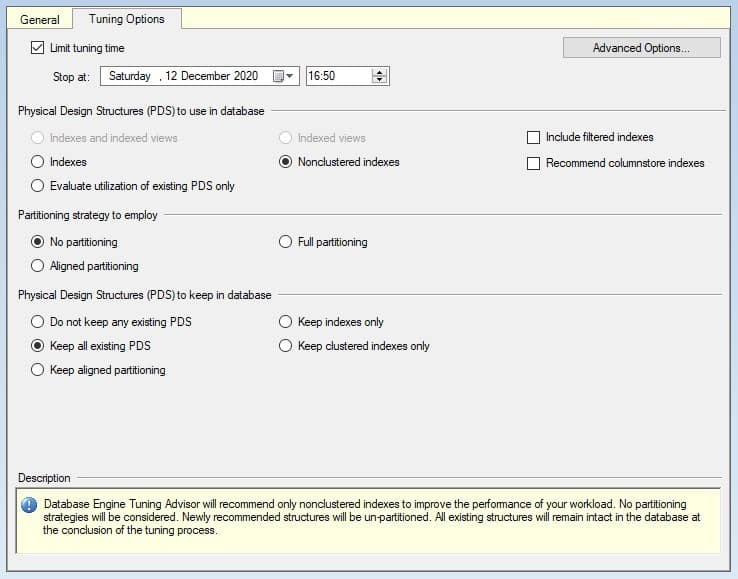The image size is (738, 579).
Task: Open the Stop at date calendar dropdown
Action: [x=290, y=76]
